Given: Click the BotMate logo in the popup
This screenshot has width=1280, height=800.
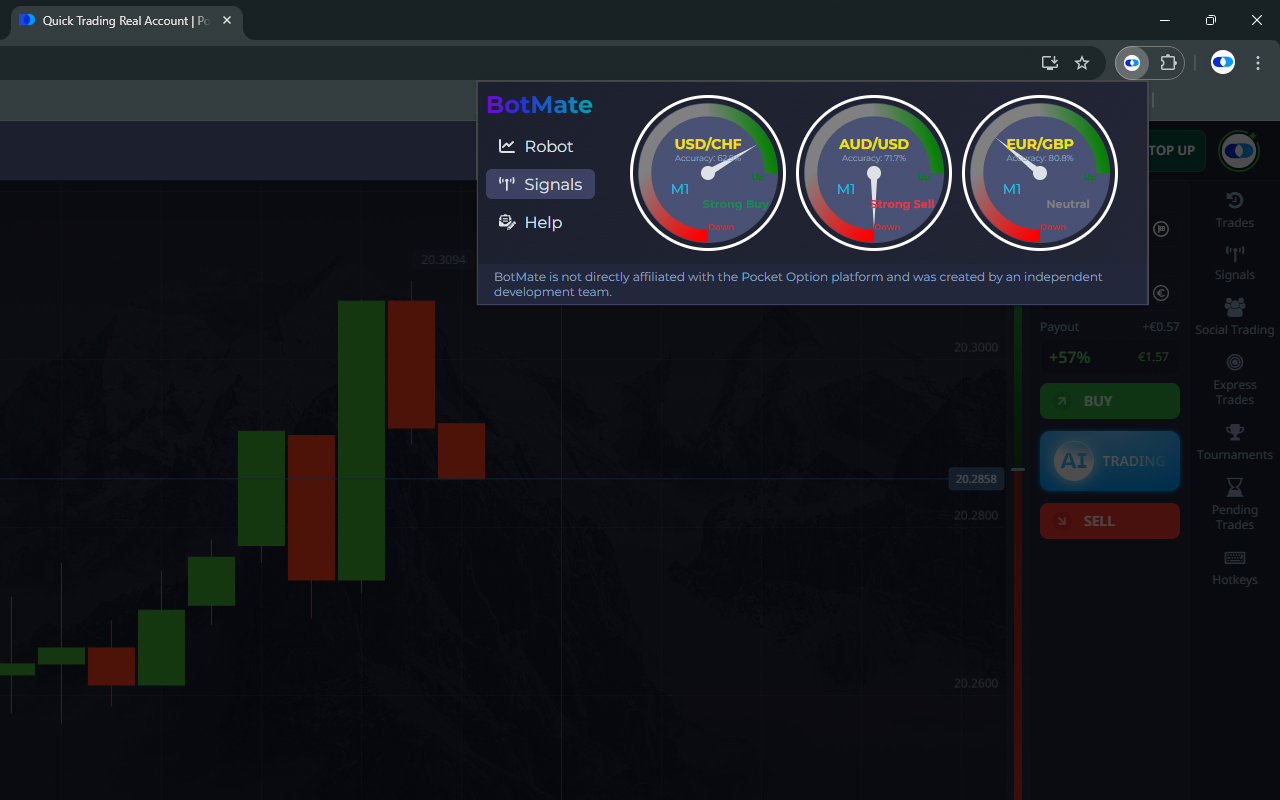Looking at the screenshot, I should (x=539, y=105).
